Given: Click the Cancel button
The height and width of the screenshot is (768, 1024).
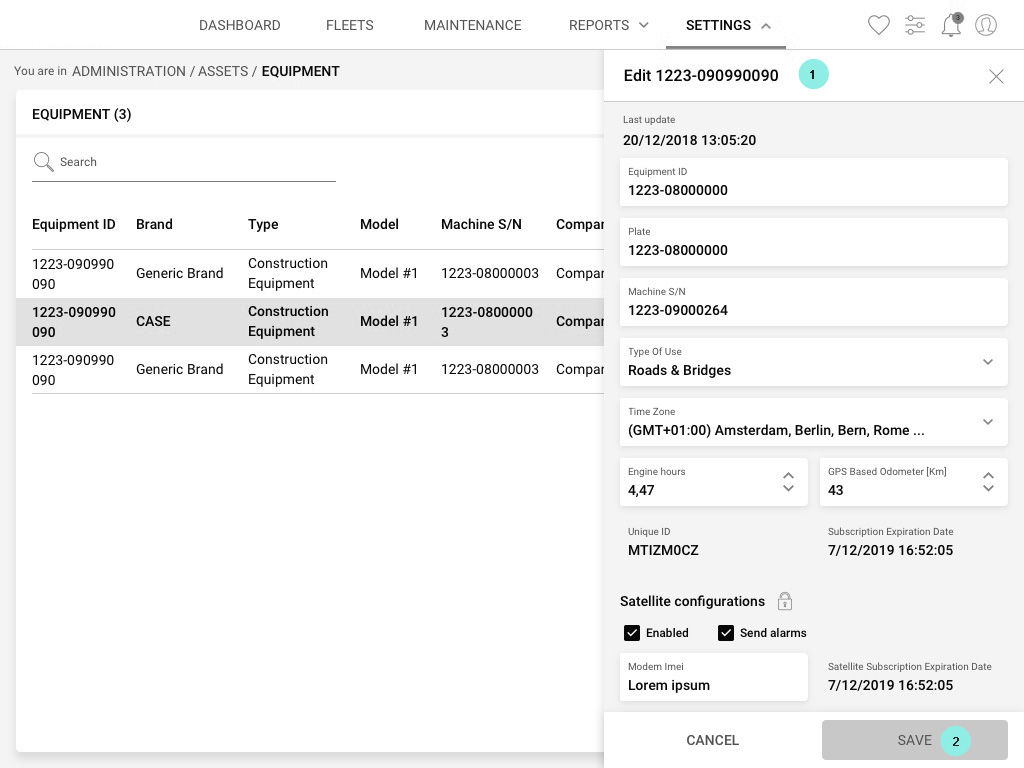Looking at the screenshot, I should (x=712, y=740).
